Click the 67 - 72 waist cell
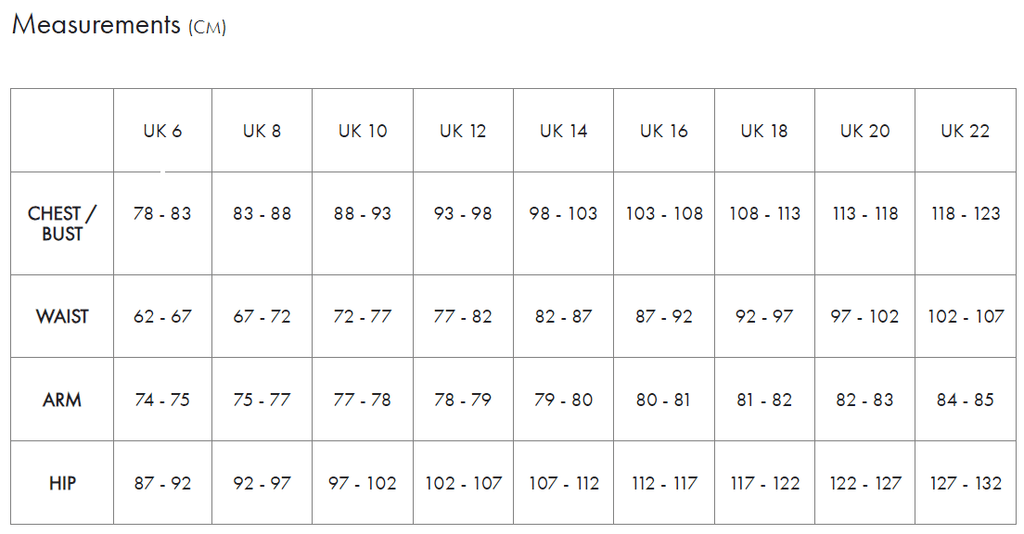 point(262,316)
